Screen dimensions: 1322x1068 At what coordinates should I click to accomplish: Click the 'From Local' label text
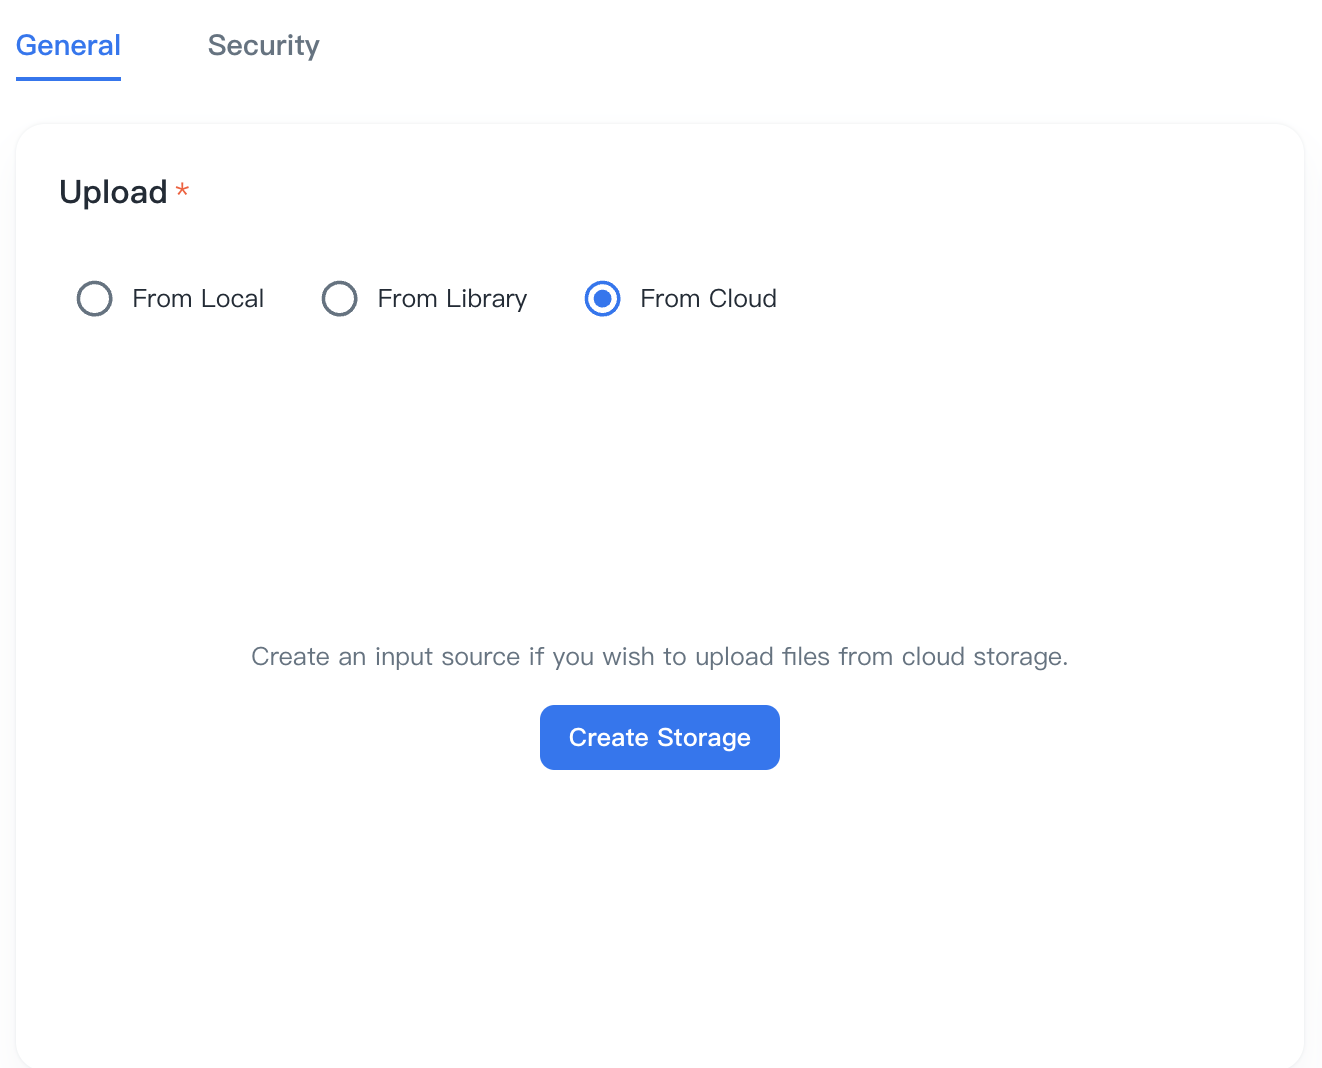[198, 299]
